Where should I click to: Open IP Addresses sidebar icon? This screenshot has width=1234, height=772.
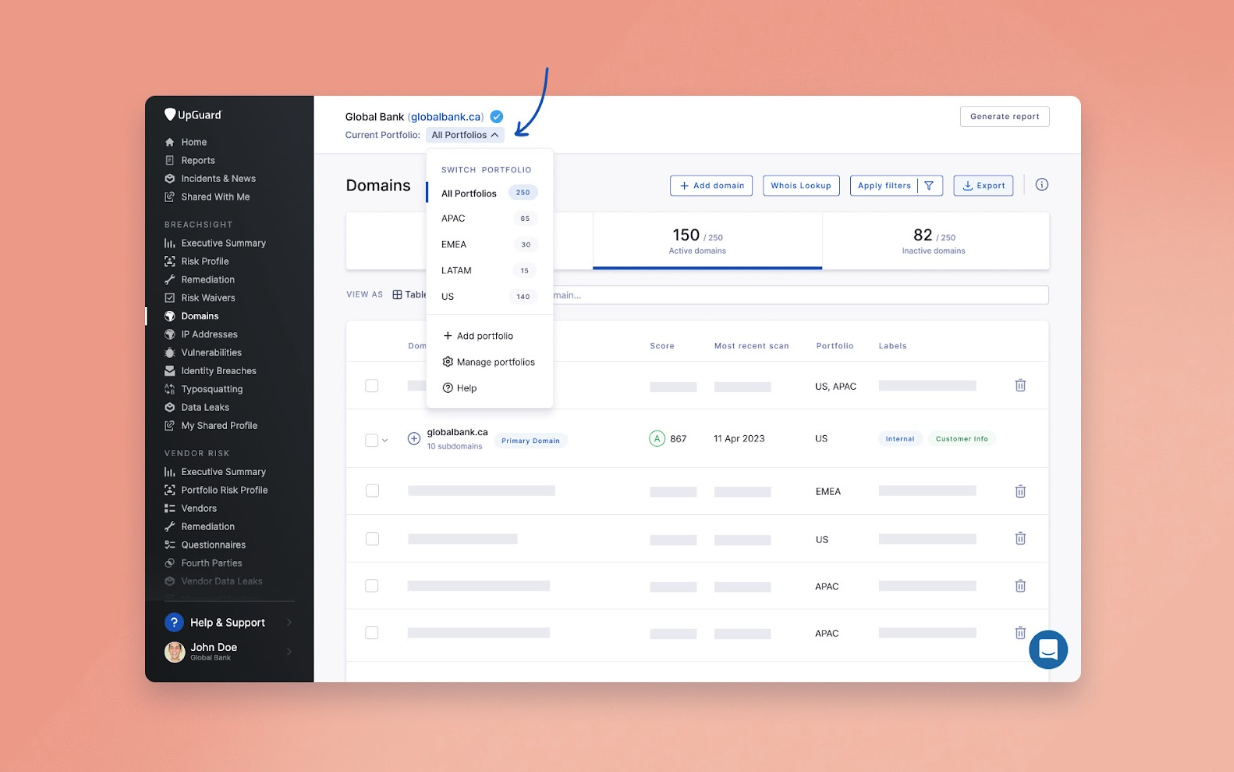pos(170,334)
